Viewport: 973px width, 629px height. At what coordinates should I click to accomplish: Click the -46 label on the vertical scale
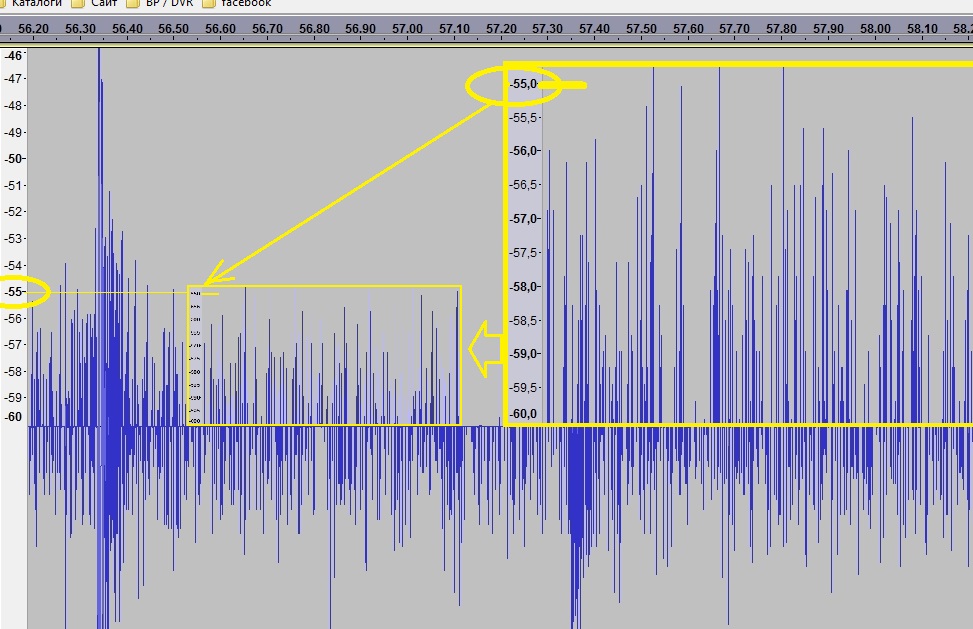14,55
